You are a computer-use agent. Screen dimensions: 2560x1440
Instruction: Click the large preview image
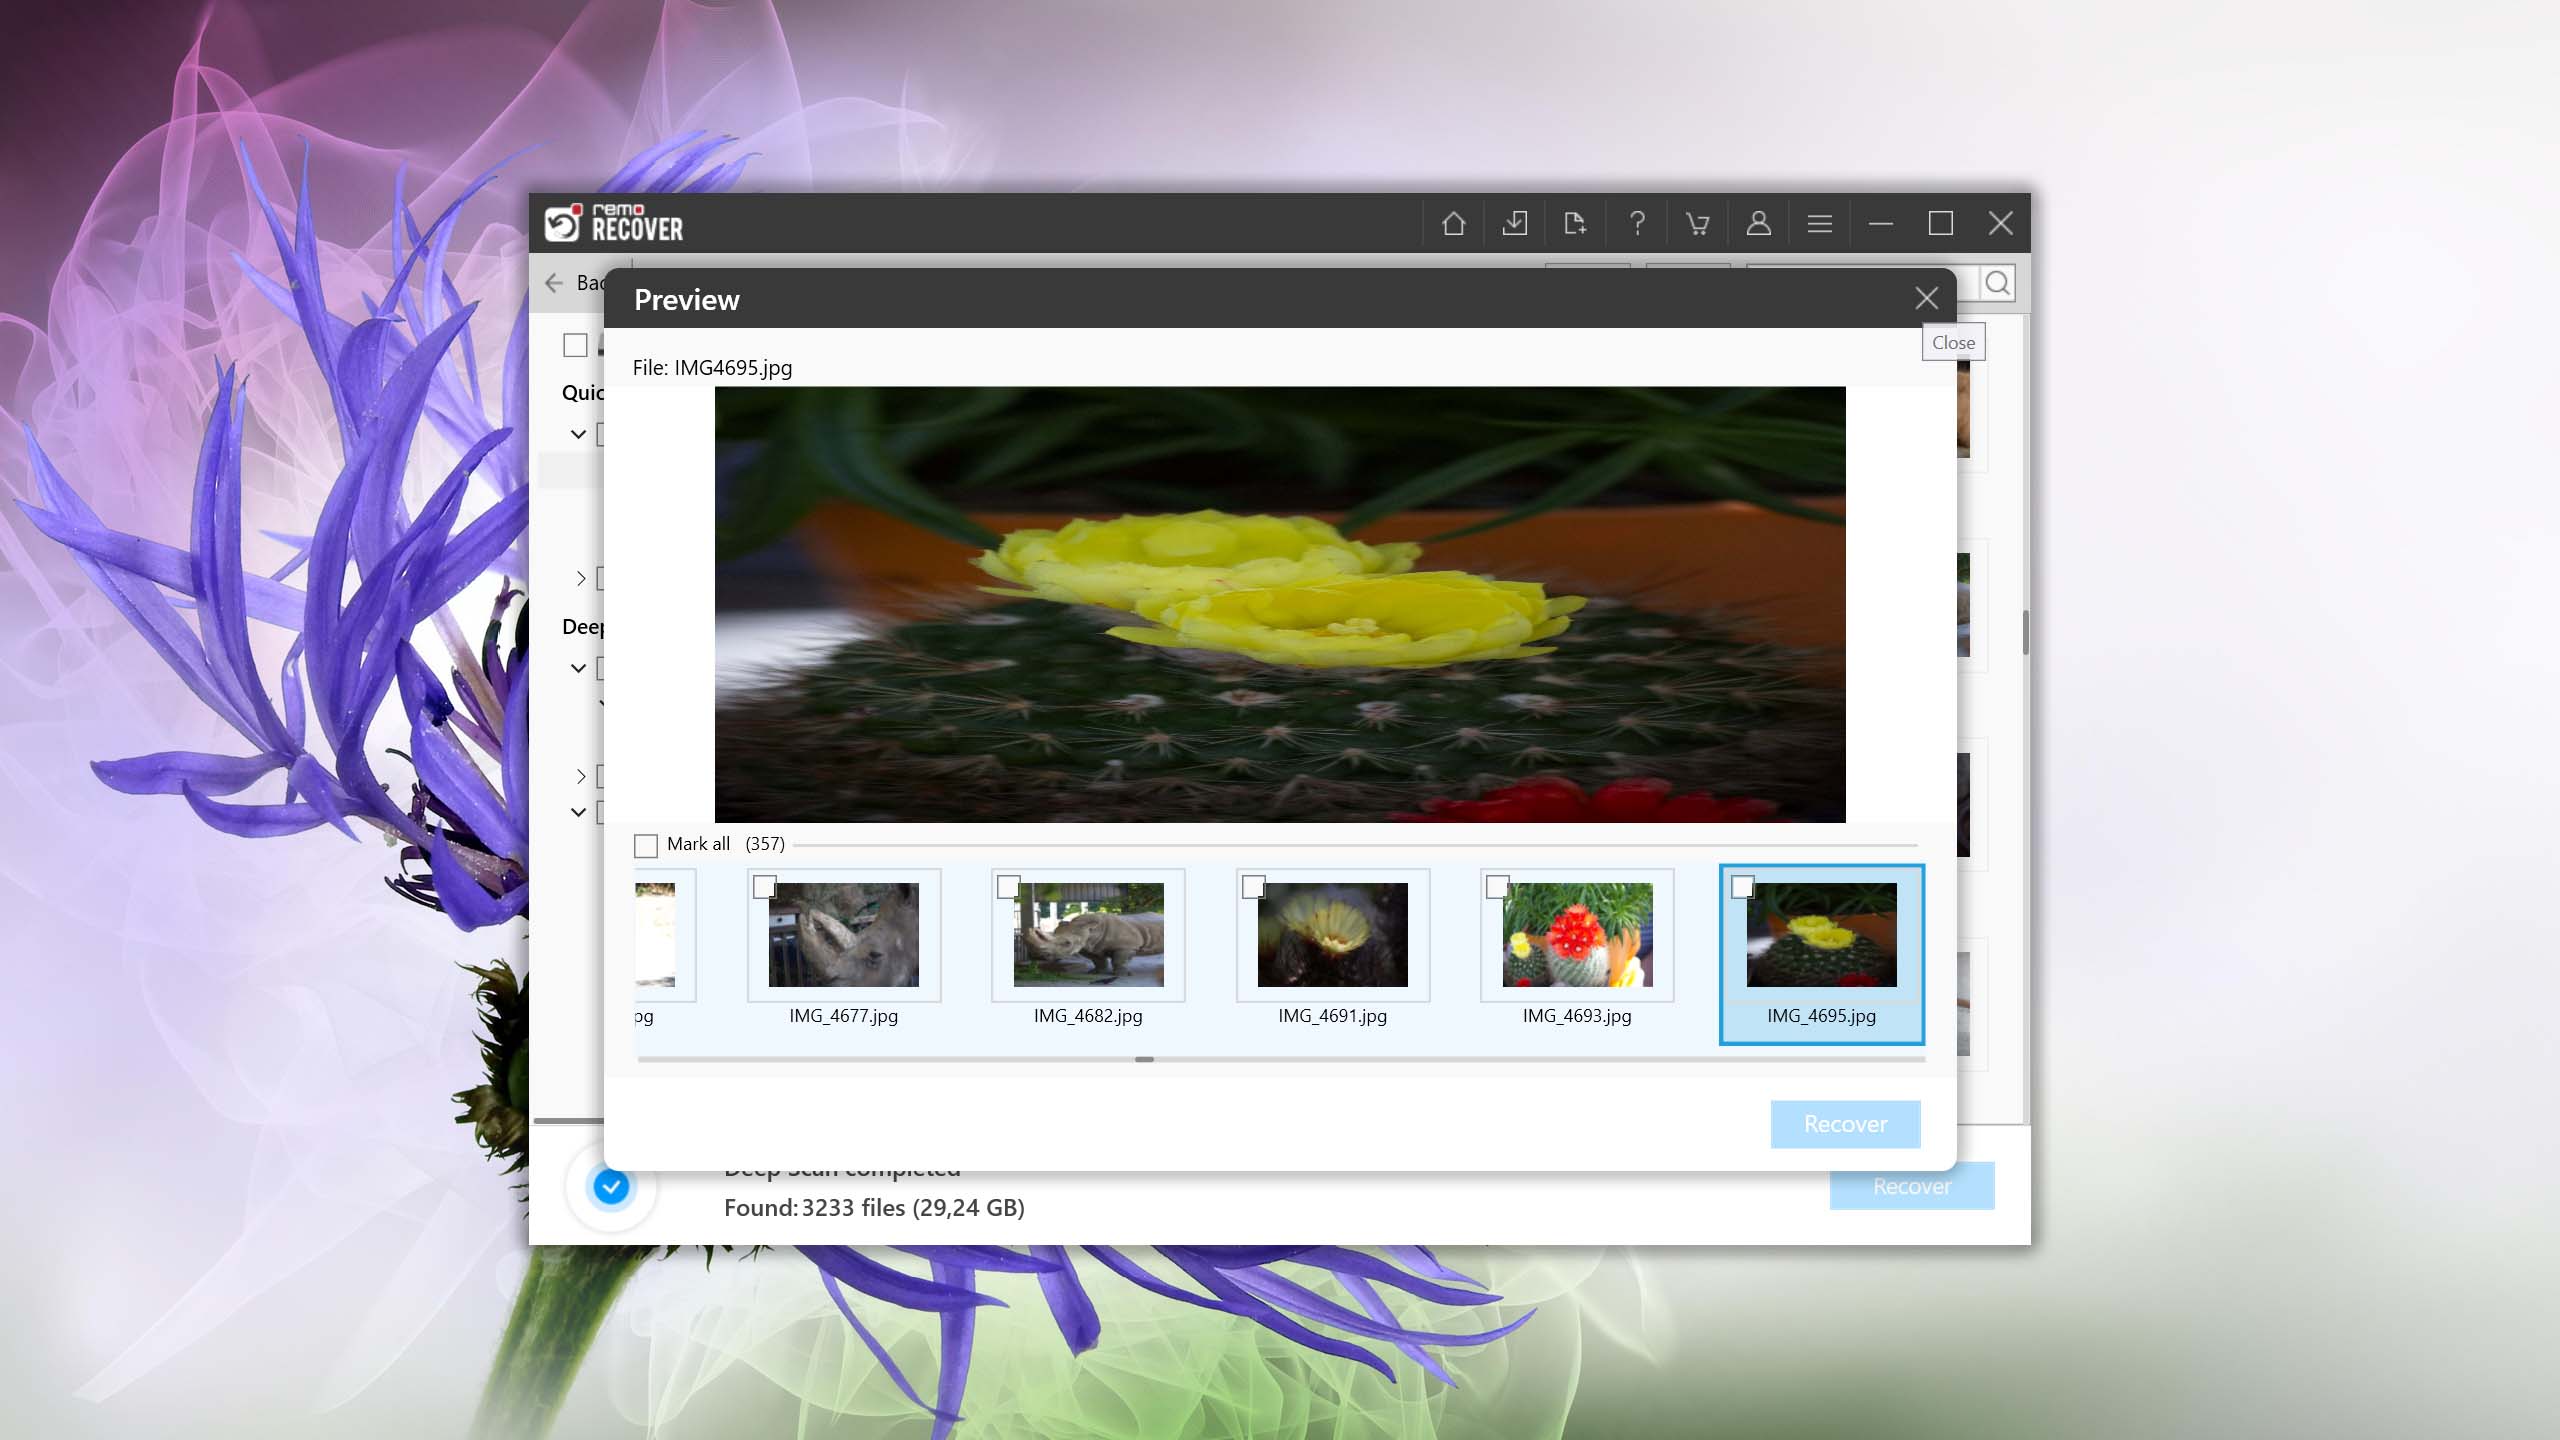click(1280, 605)
